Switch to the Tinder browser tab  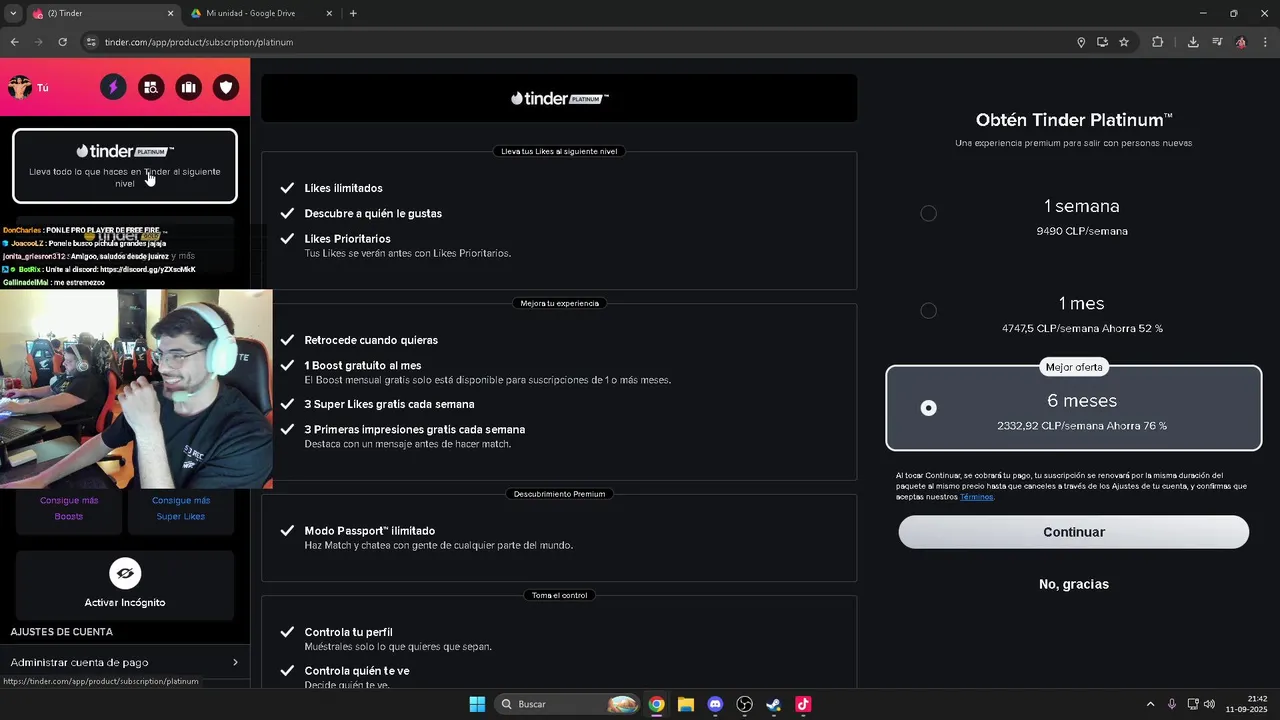click(x=102, y=13)
